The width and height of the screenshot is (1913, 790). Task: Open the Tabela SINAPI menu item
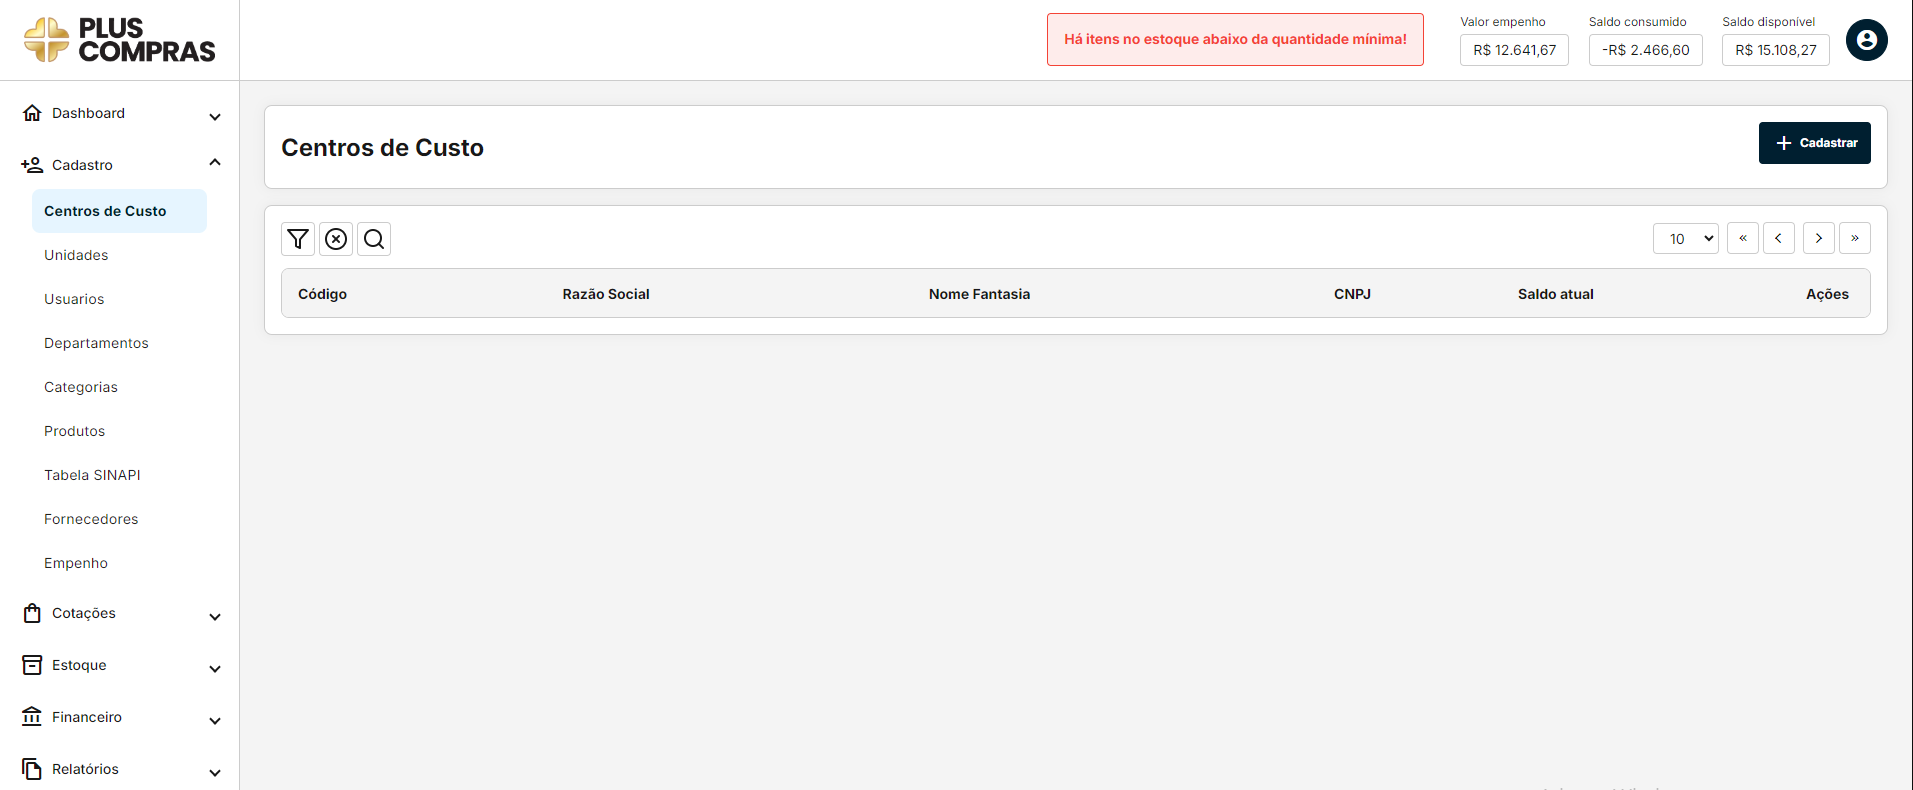click(92, 475)
